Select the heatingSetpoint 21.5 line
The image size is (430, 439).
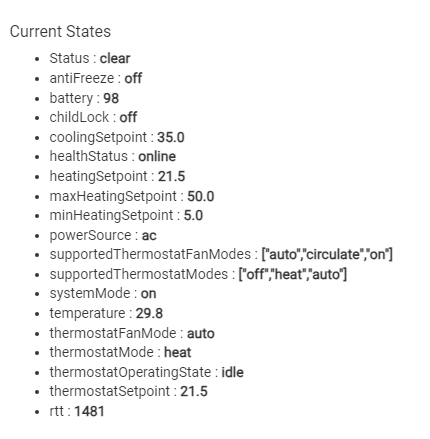coord(117,176)
